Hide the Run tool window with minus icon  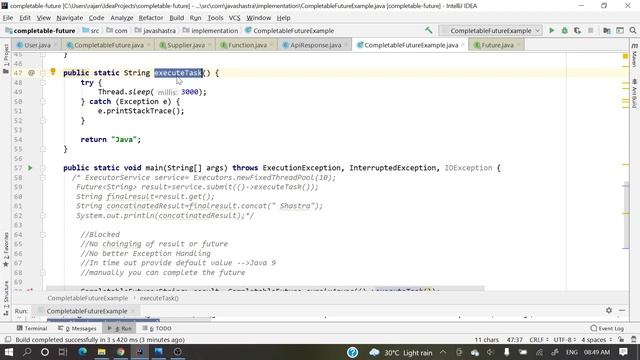[622, 310]
